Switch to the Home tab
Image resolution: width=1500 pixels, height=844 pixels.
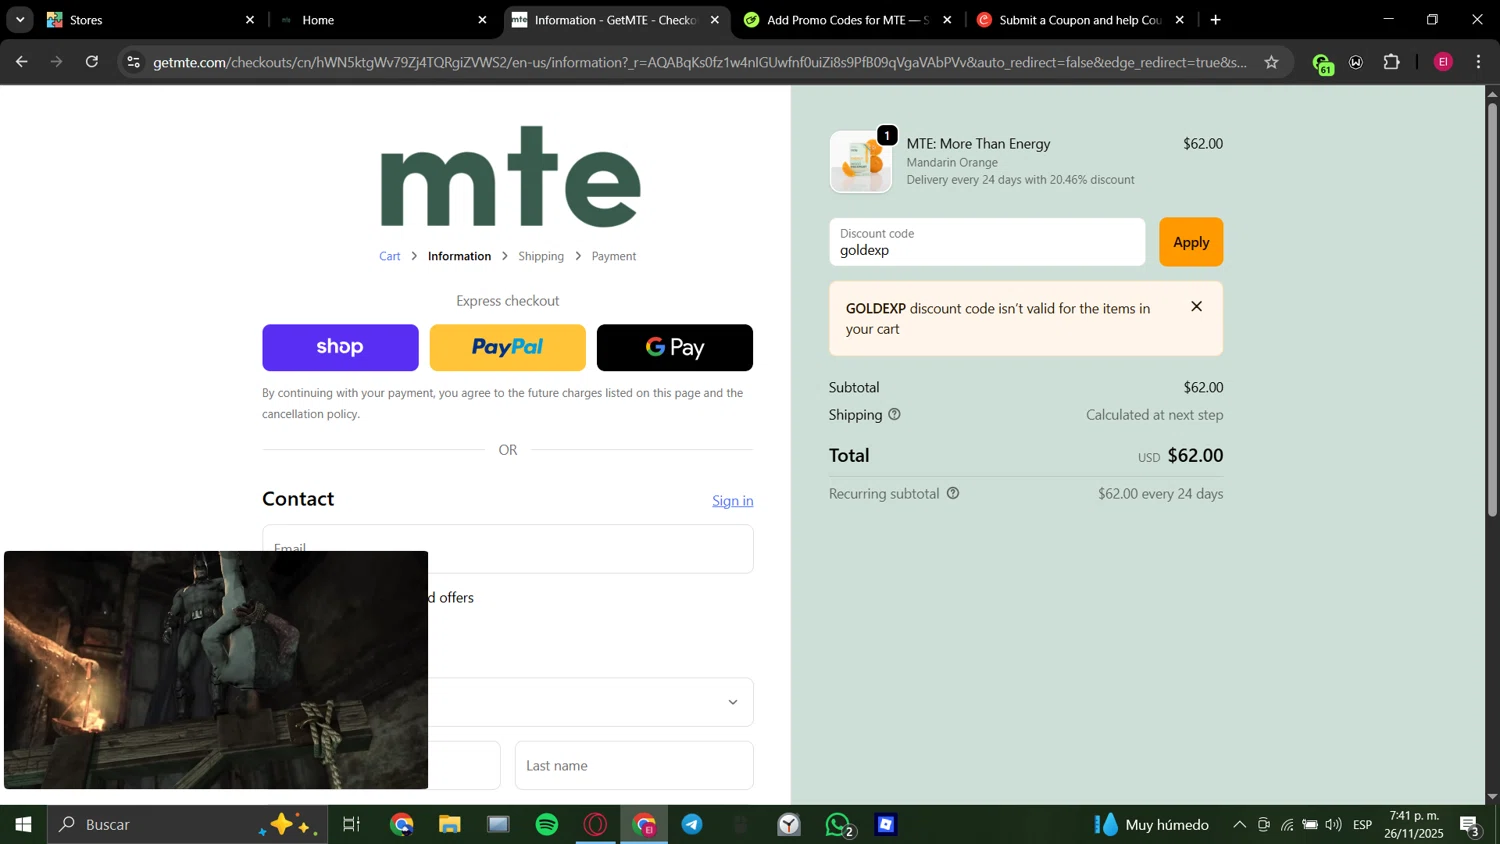[x=383, y=19]
